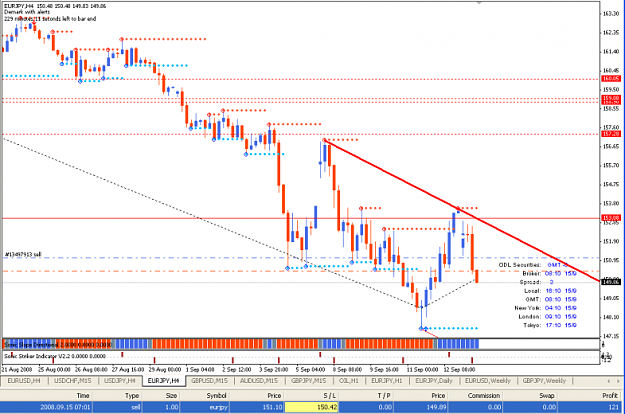The width and height of the screenshot is (625, 414).
Task: Click the red 160.05 price level label
Action: 611,79
